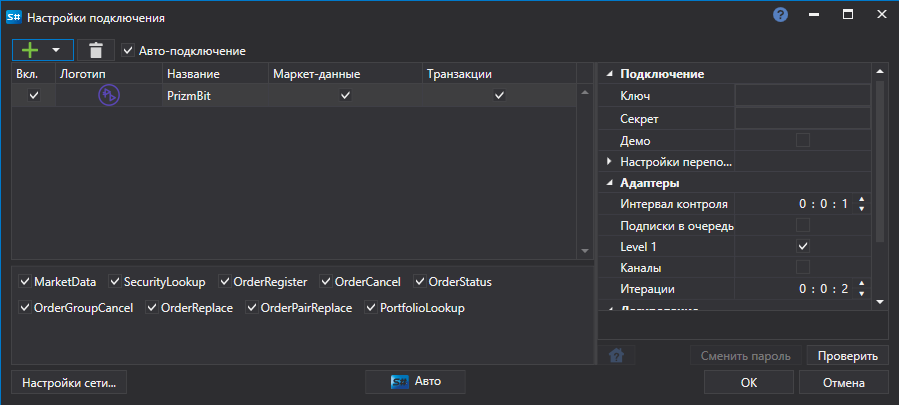Click the property grid scrollbar down arrow
Image resolution: width=899 pixels, height=405 pixels.
click(880, 301)
